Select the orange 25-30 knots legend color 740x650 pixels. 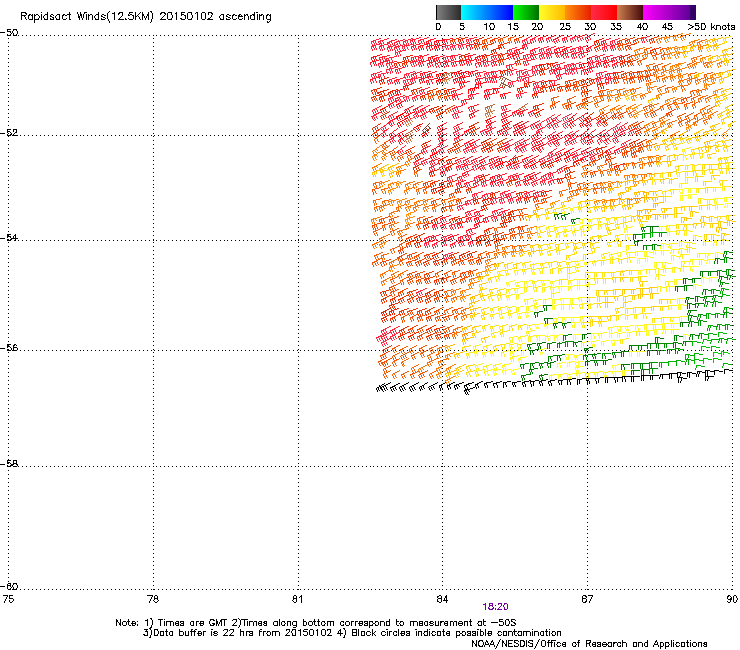click(578, 12)
